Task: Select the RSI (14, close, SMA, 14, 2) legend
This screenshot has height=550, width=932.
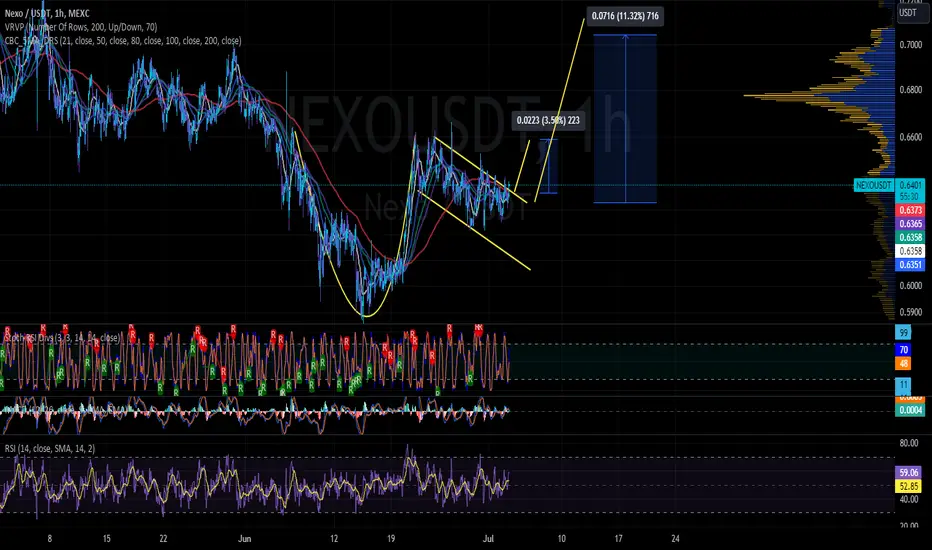Action: pos(50,448)
